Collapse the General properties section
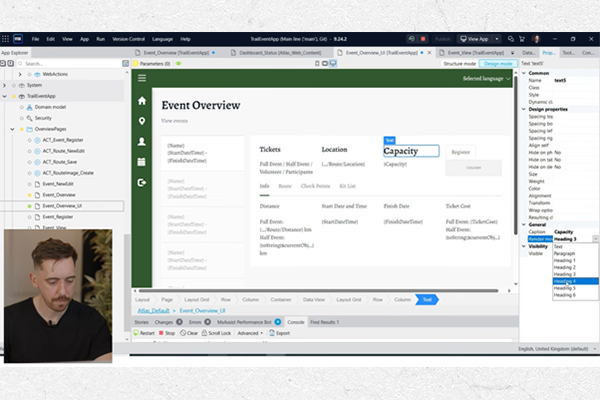Screen dimensions: 600x400 coord(524,225)
